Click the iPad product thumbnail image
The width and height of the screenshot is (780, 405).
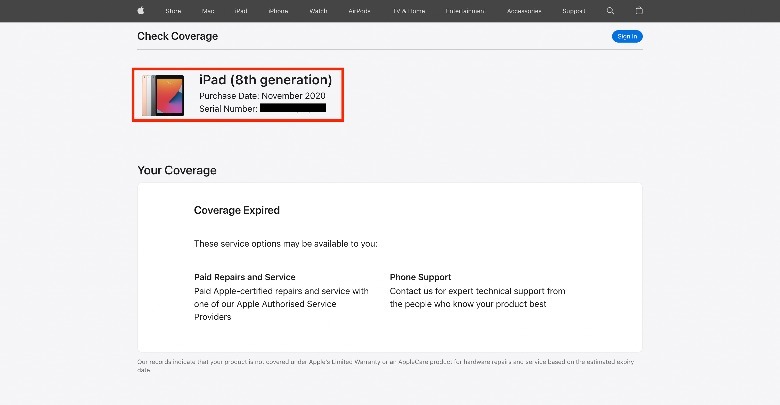pyautogui.click(x=163, y=95)
